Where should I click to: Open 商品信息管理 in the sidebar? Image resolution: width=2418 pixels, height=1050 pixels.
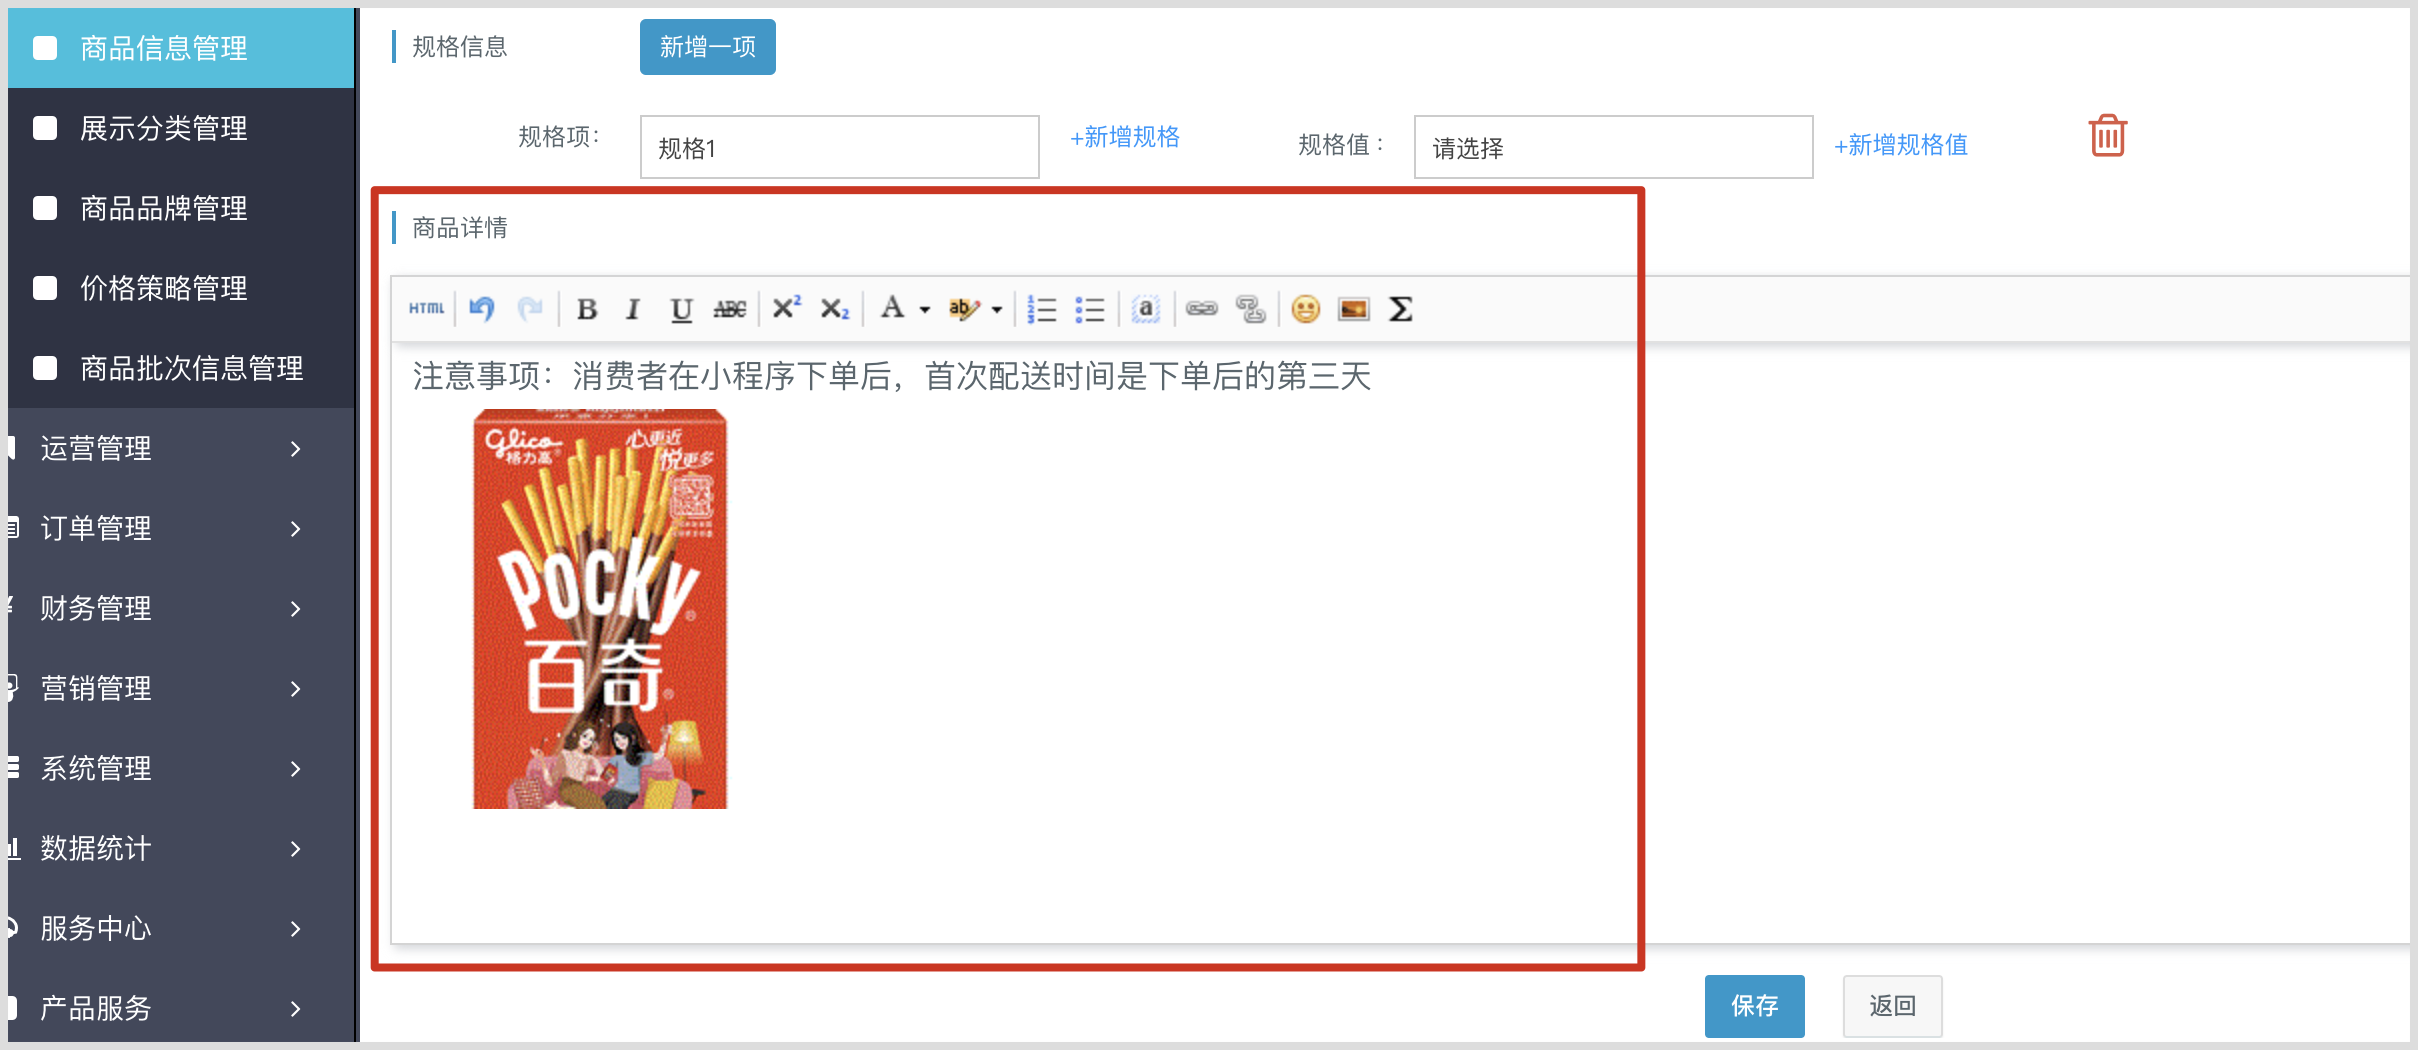[x=181, y=48]
